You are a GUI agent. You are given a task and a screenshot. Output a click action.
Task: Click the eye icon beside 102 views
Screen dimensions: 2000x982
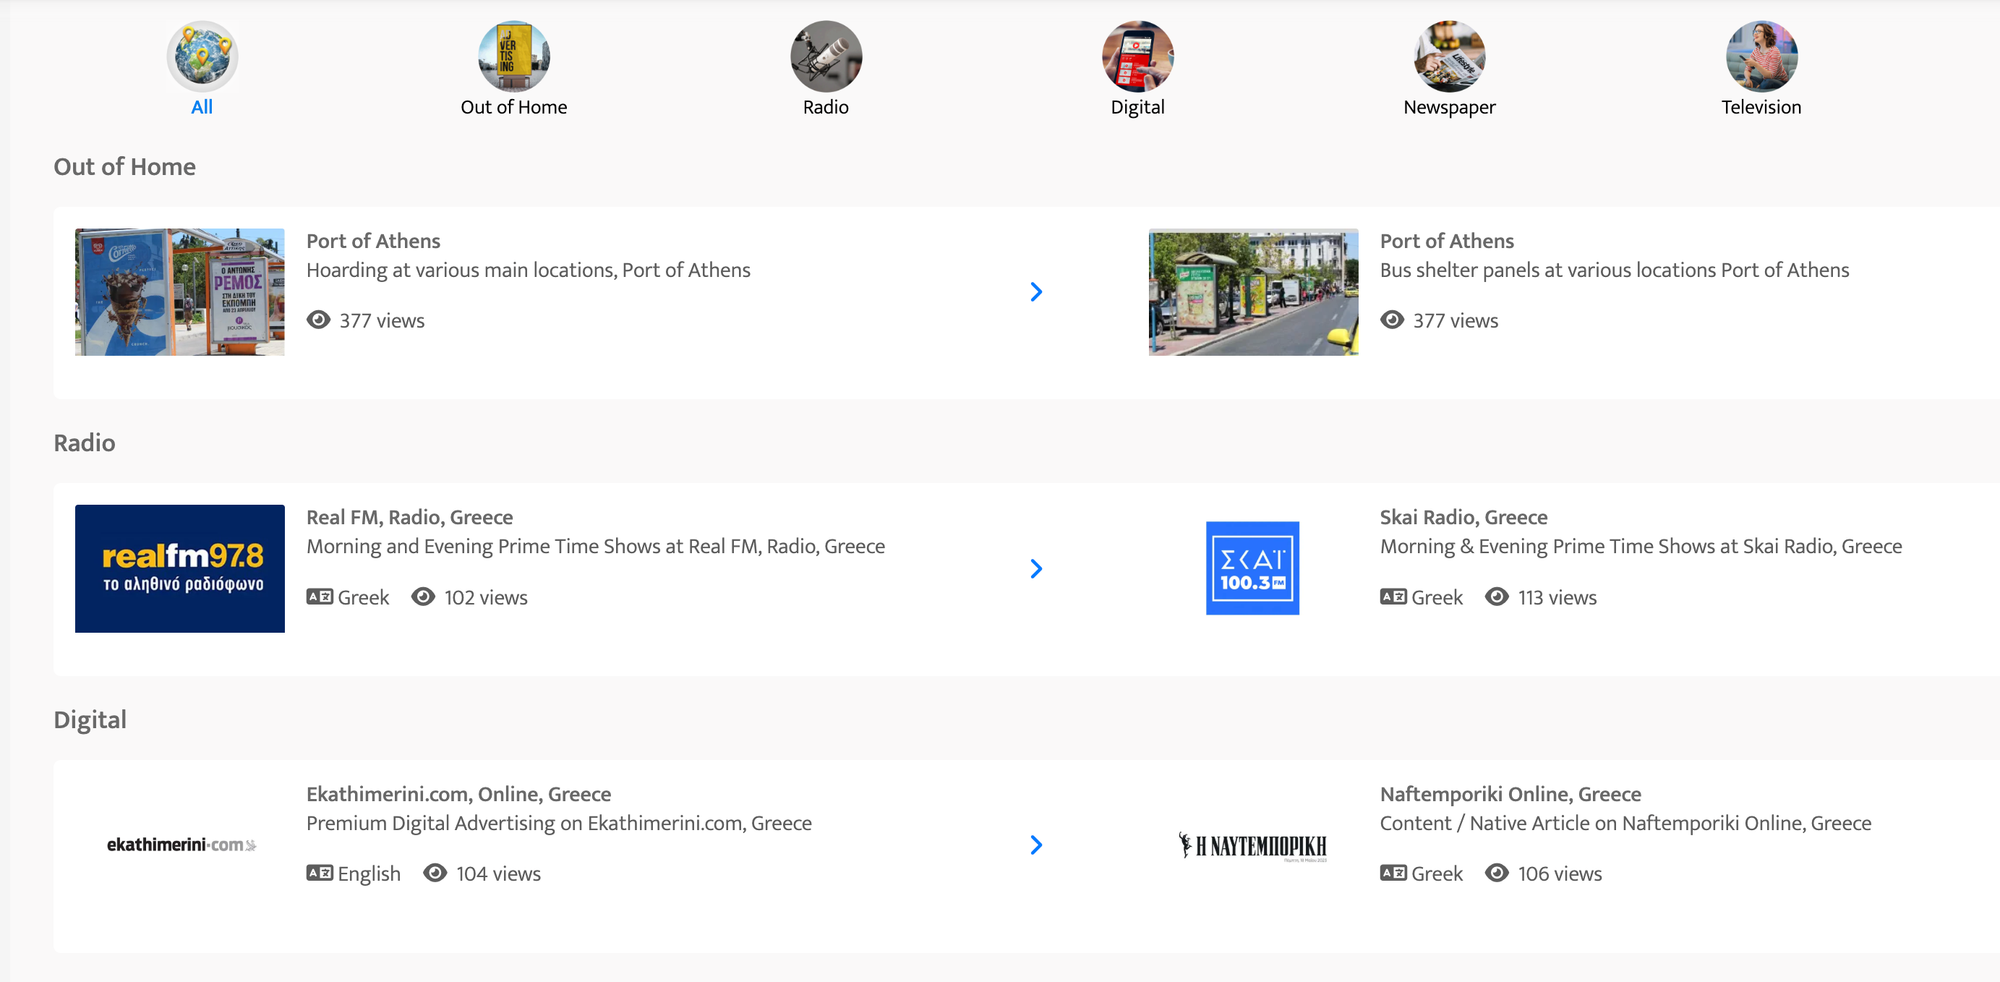tap(423, 597)
